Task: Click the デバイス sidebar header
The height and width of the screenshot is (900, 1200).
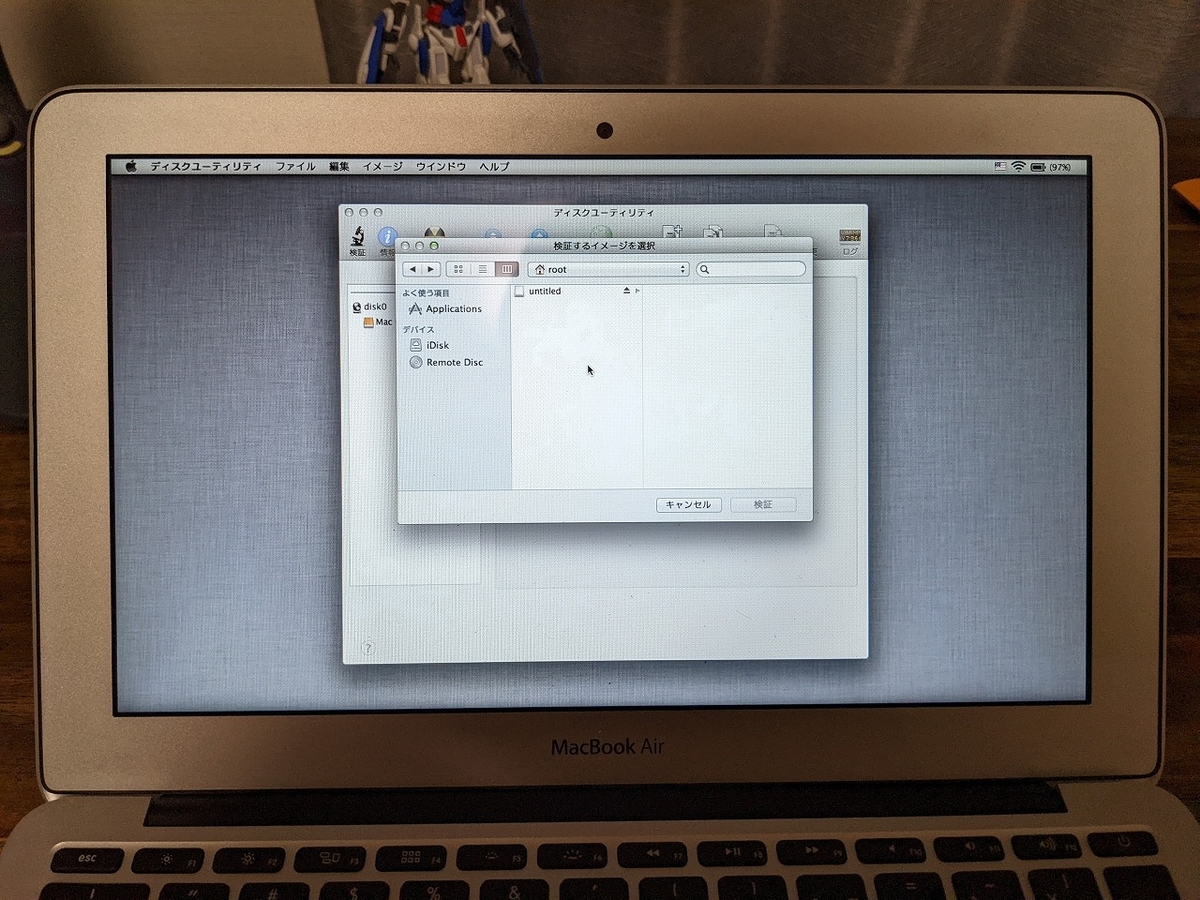Action: pyautogui.click(x=418, y=330)
